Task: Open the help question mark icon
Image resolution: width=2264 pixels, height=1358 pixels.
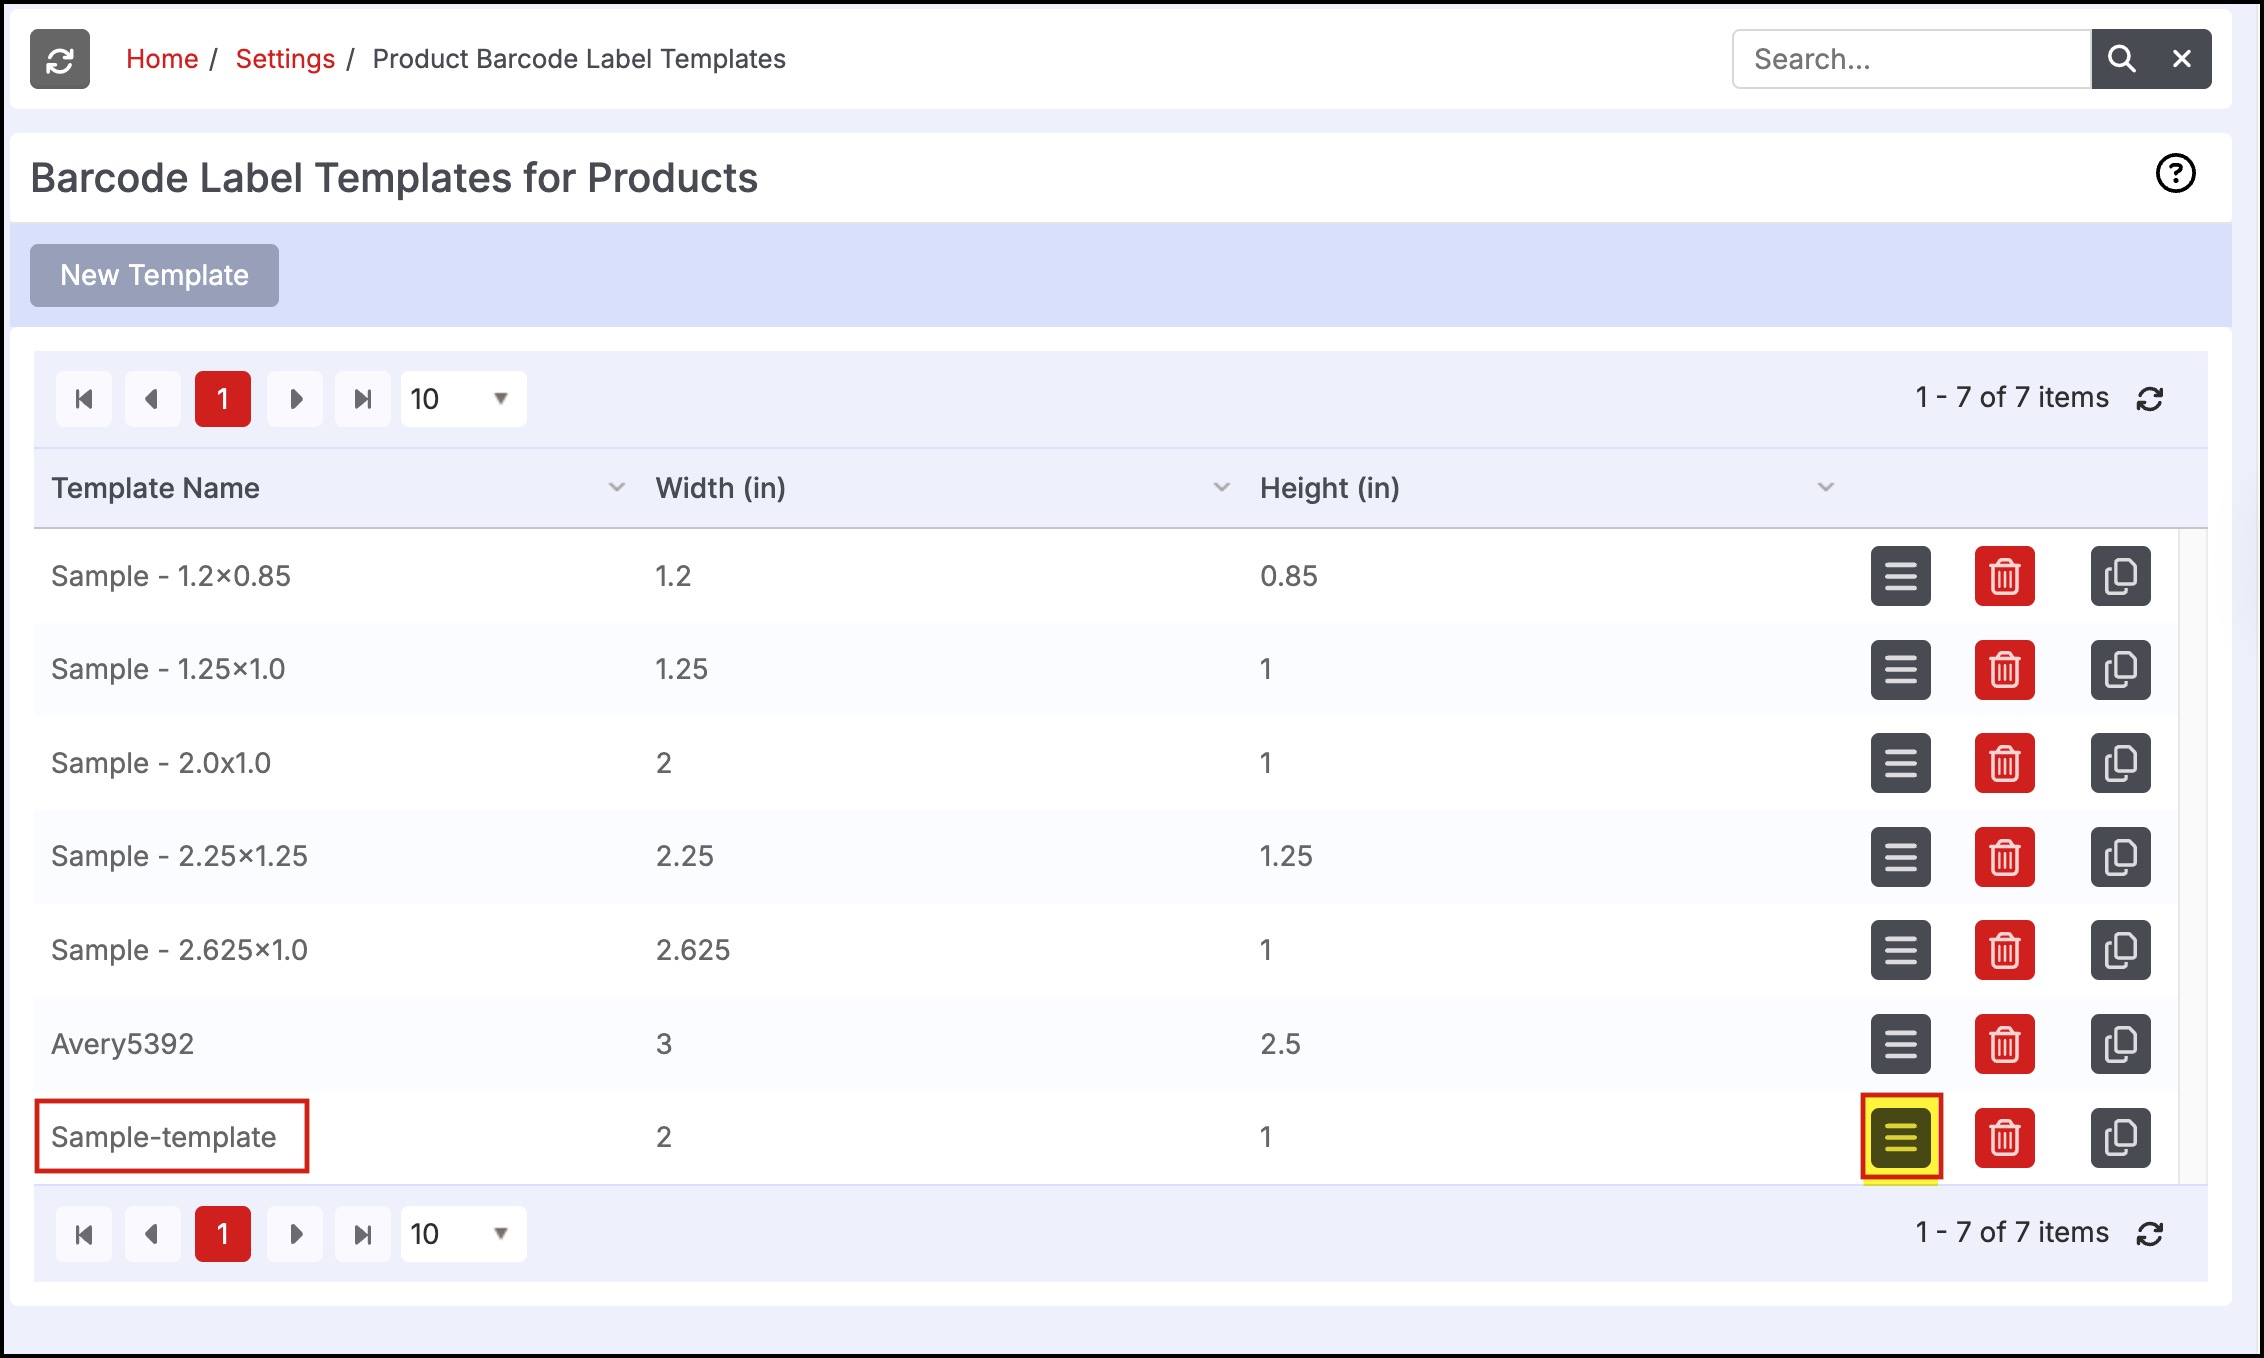Action: pyautogui.click(x=2175, y=174)
